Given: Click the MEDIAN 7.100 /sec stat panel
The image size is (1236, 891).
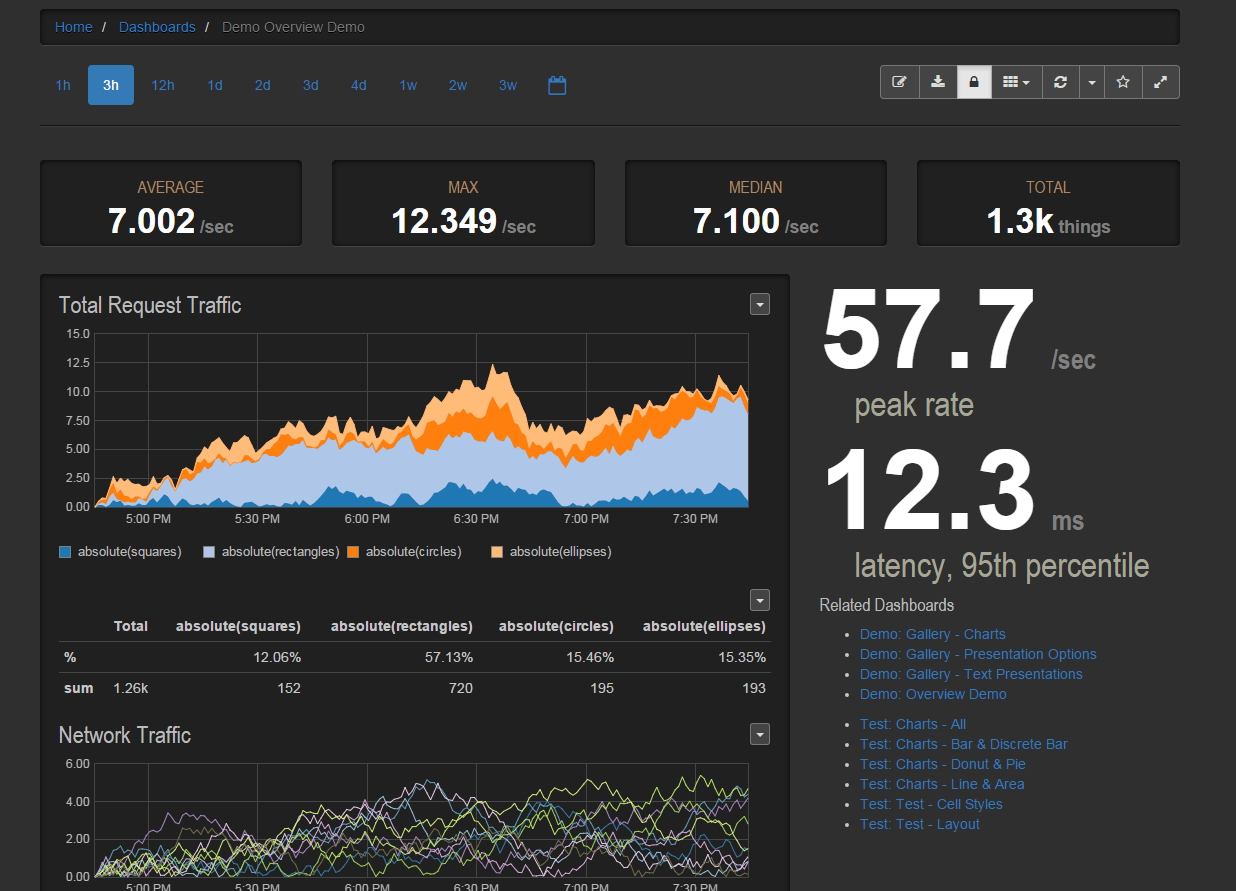Looking at the screenshot, I should click(x=756, y=203).
